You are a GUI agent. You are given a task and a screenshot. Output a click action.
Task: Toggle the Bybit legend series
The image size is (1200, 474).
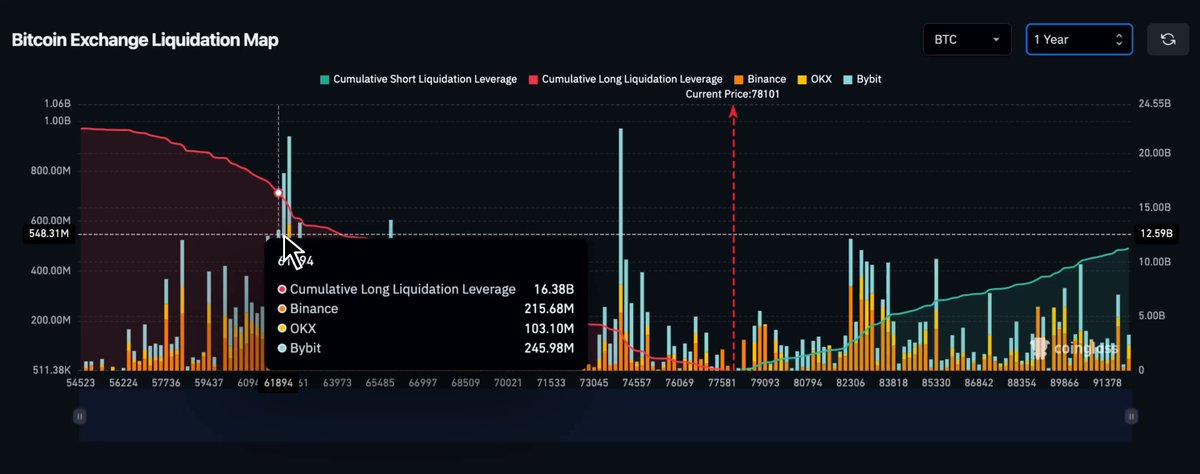click(x=862, y=78)
